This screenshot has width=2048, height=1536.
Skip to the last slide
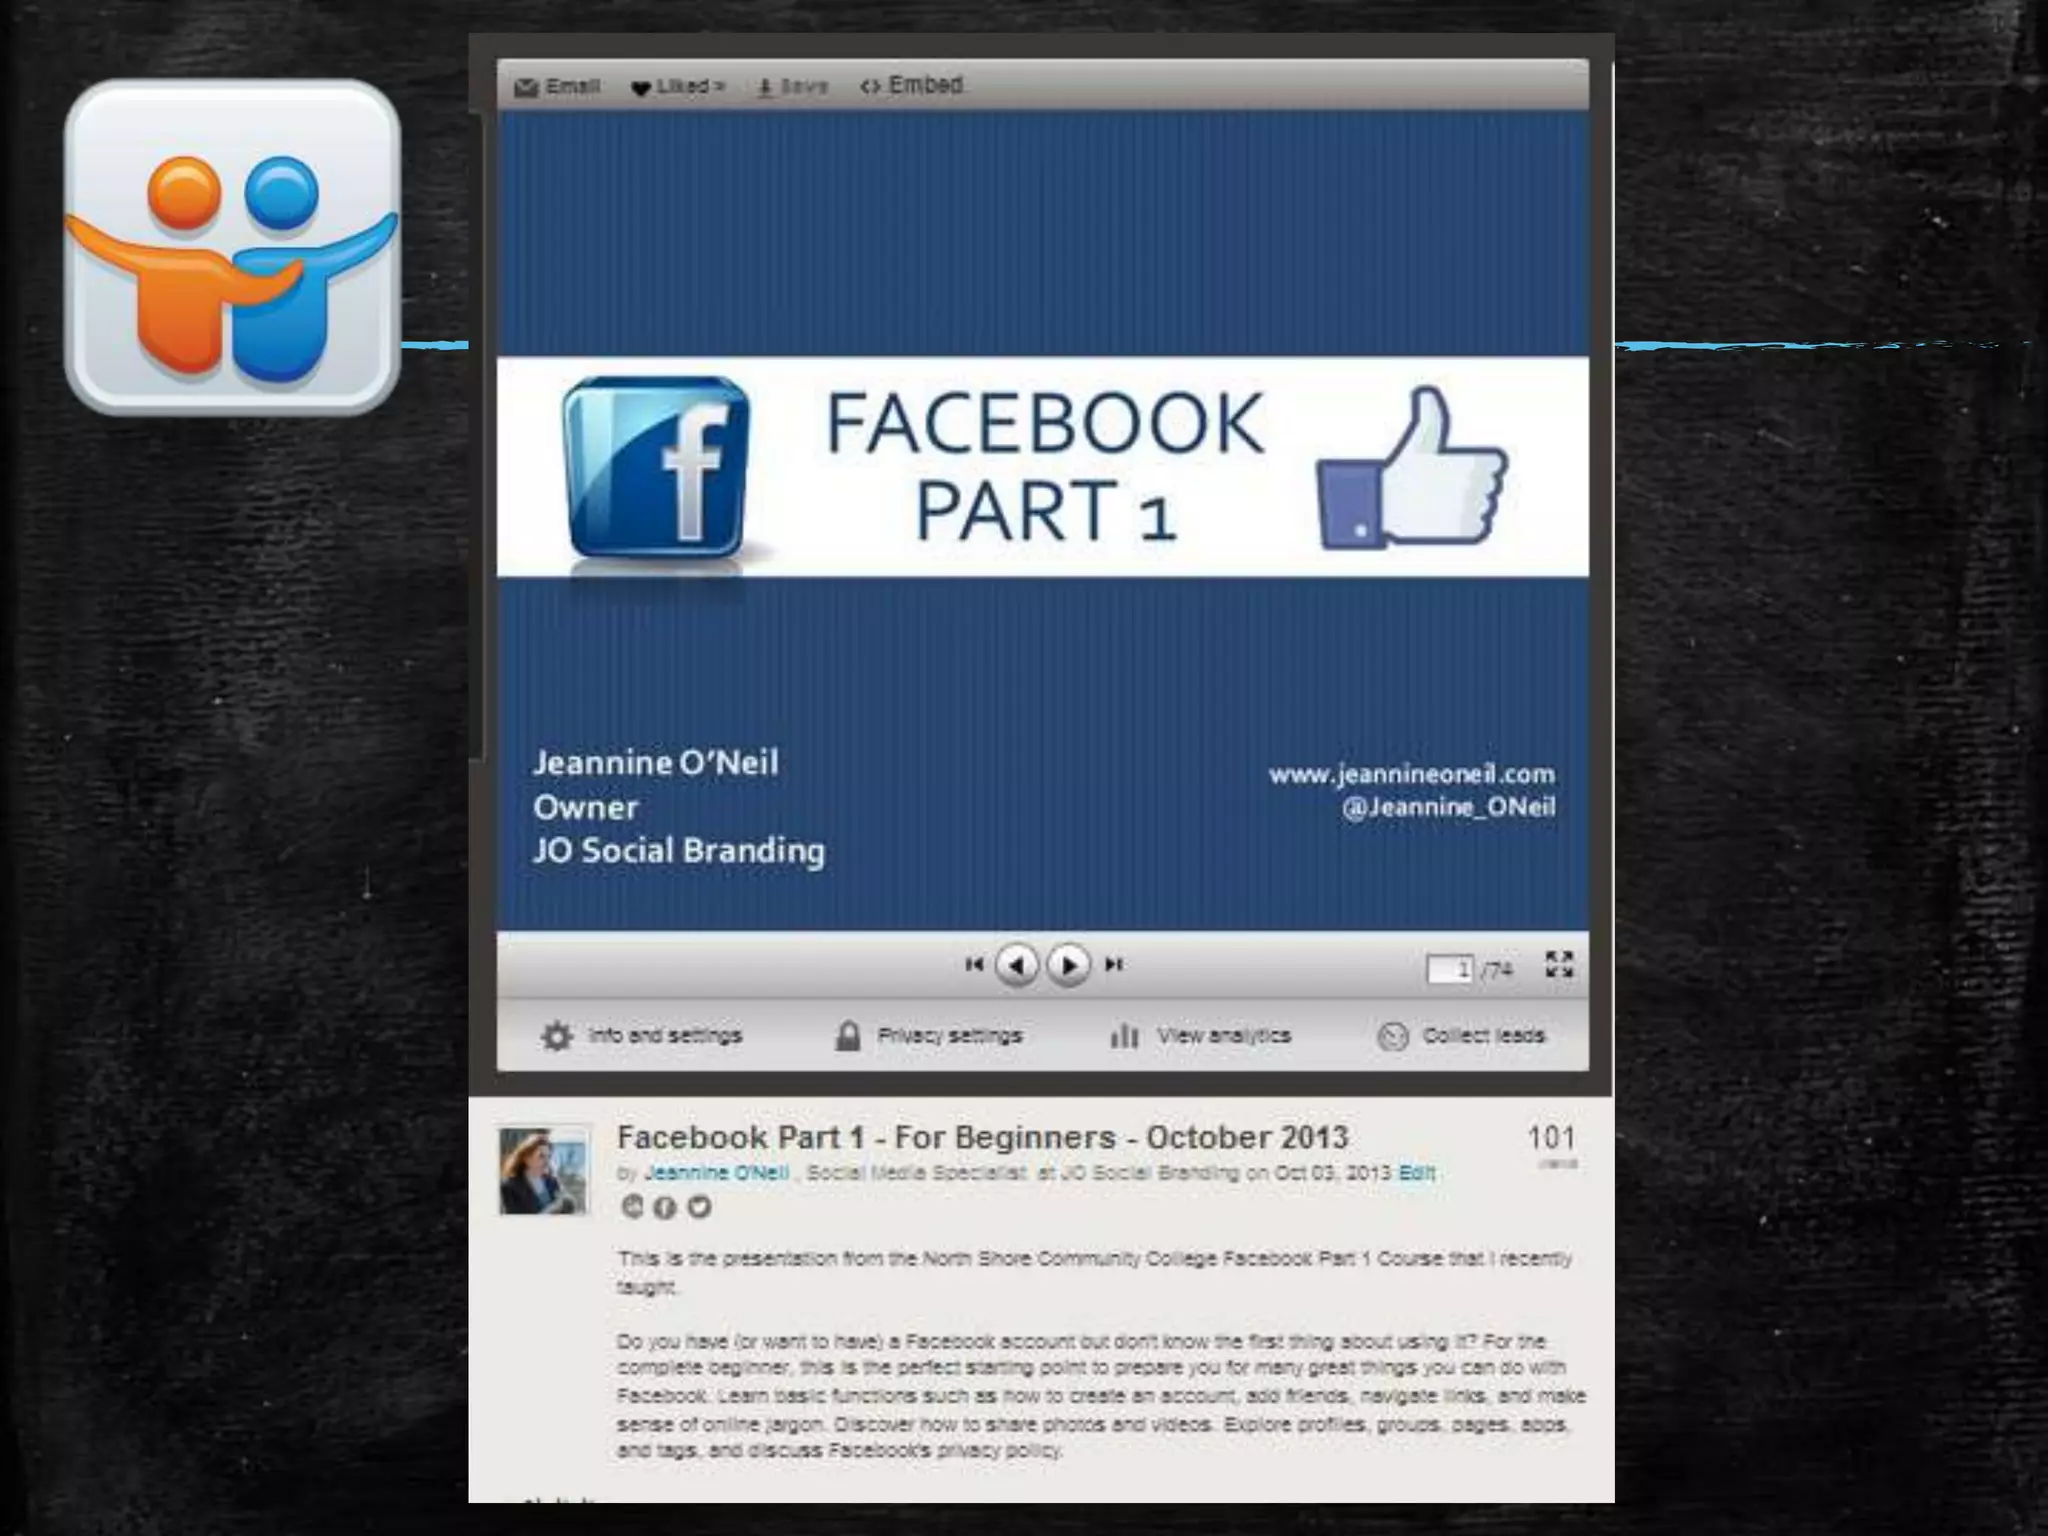pos(1114,965)
